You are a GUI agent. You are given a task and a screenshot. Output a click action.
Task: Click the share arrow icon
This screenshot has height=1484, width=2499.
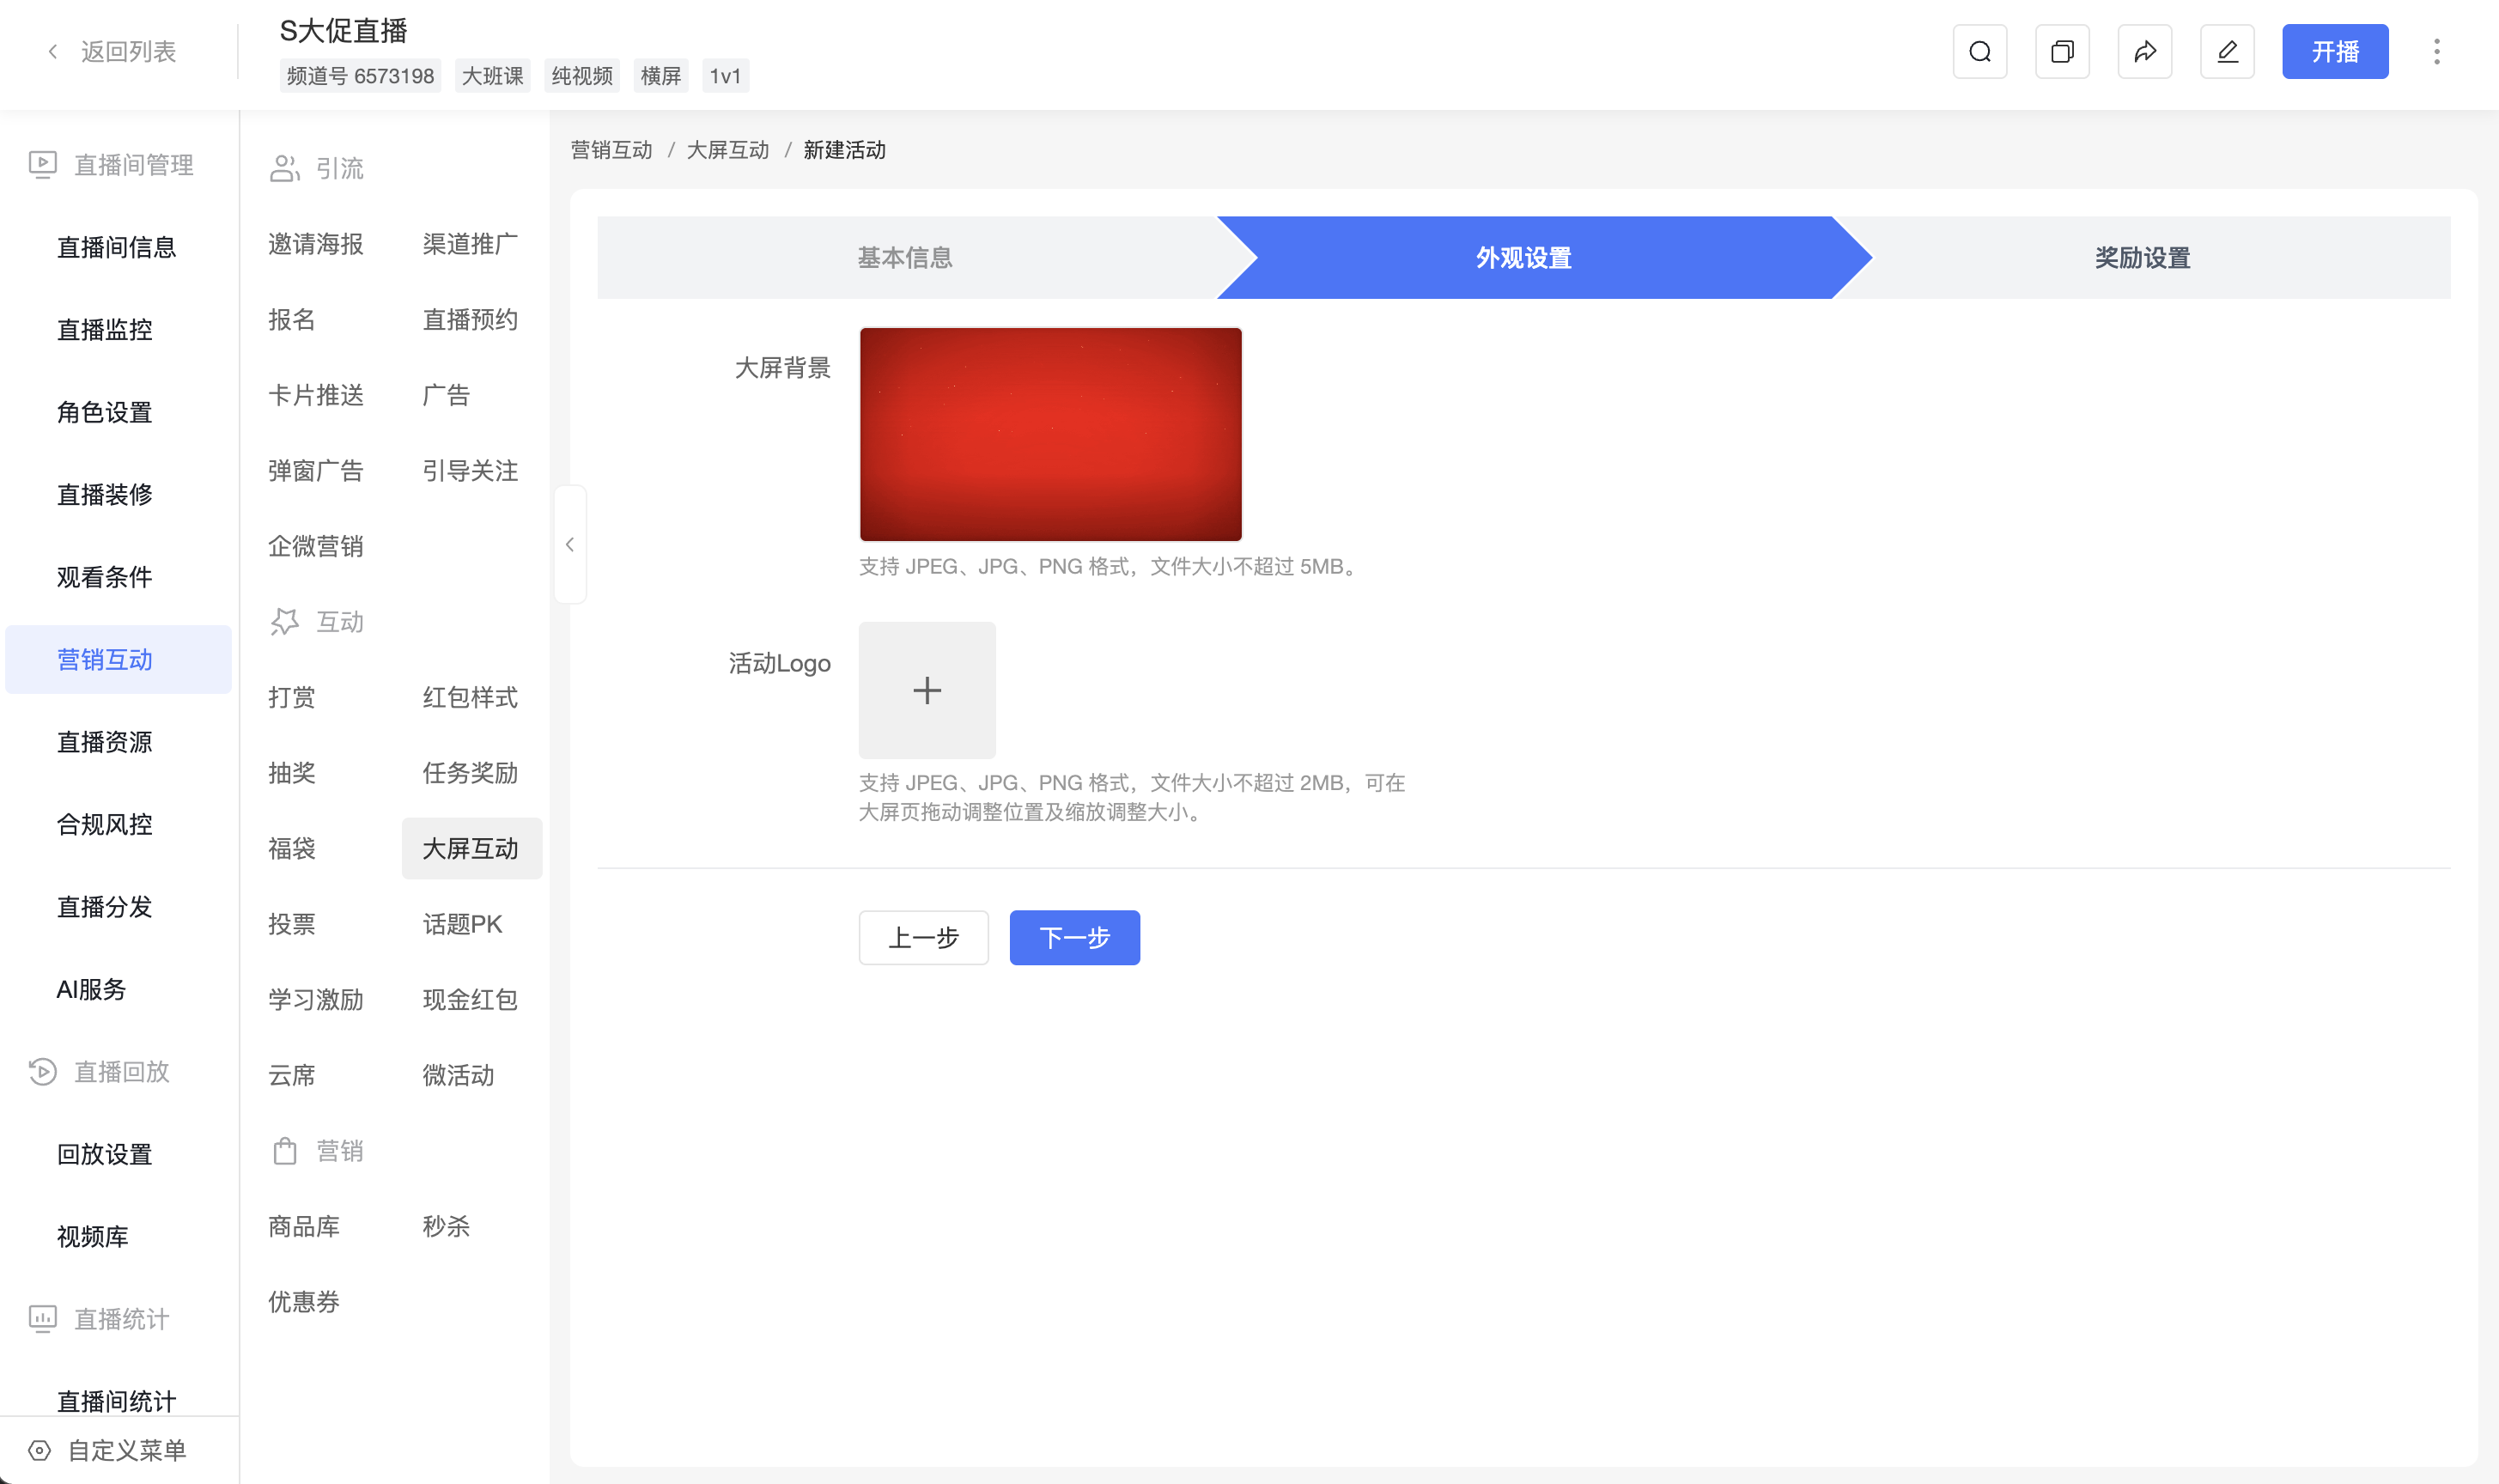[x=2144, y=51]
